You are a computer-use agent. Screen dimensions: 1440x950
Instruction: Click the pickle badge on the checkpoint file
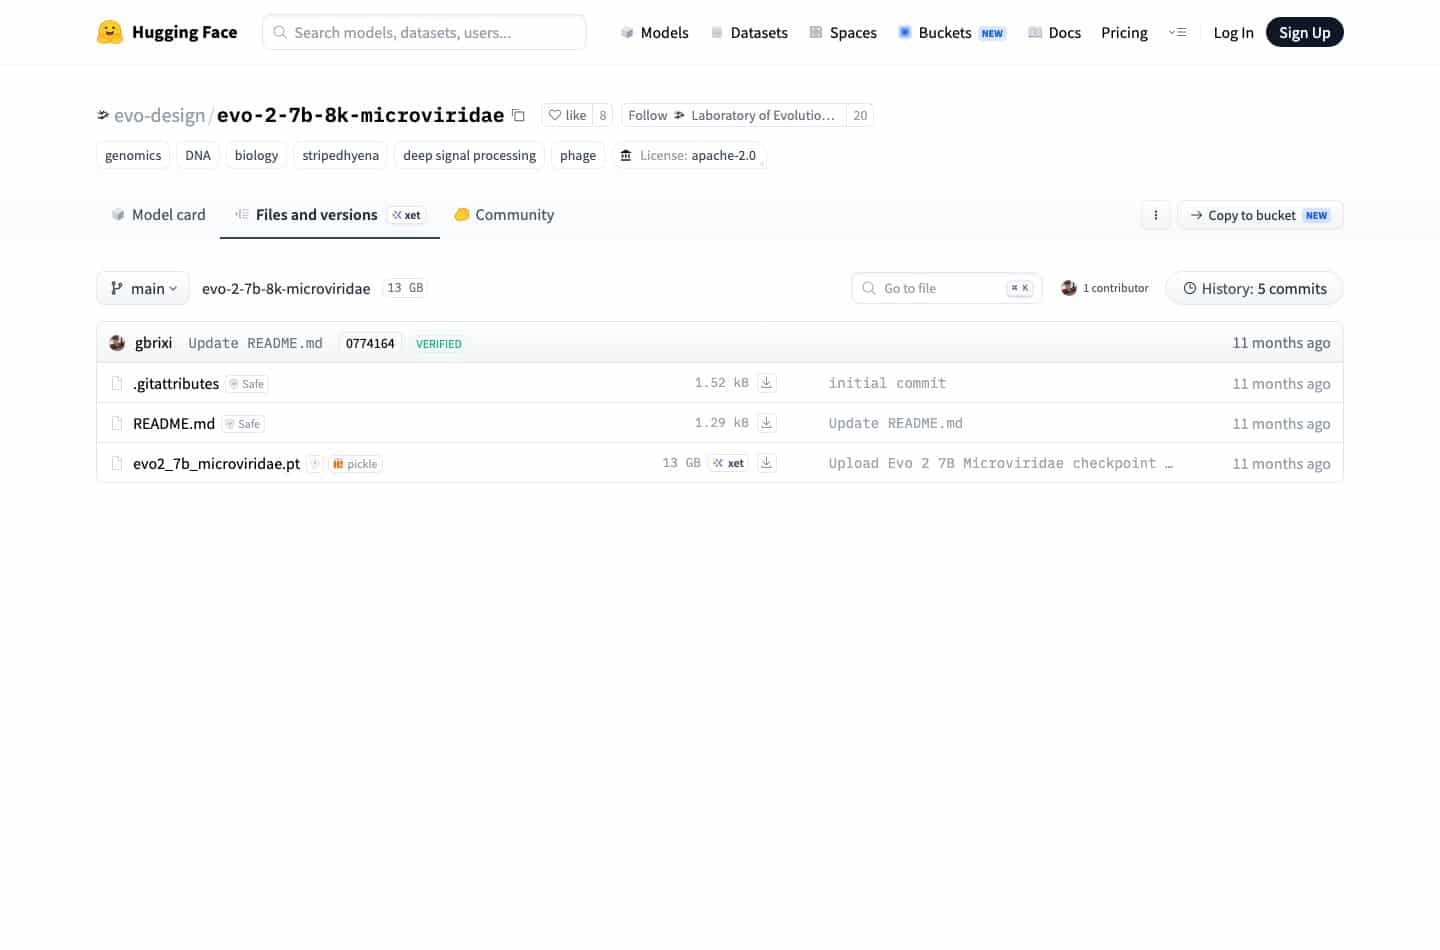[x=356, y=464]
